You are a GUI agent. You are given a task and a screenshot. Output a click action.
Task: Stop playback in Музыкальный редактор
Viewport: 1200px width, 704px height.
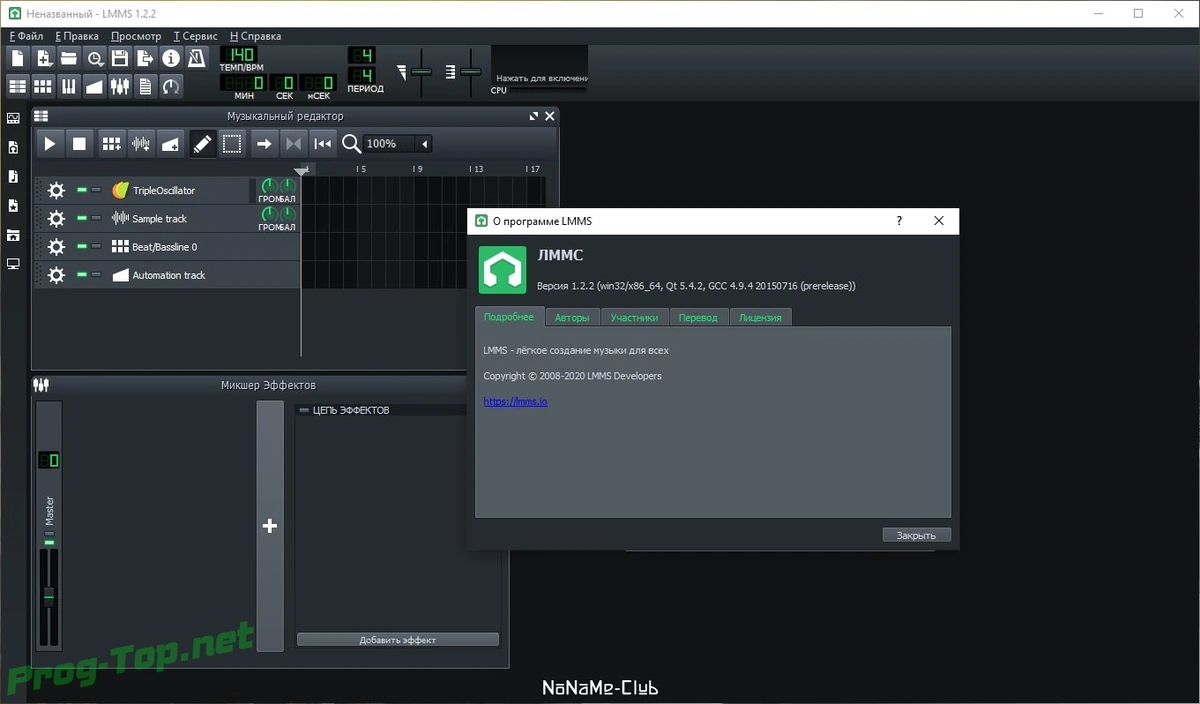coord(80,144)
